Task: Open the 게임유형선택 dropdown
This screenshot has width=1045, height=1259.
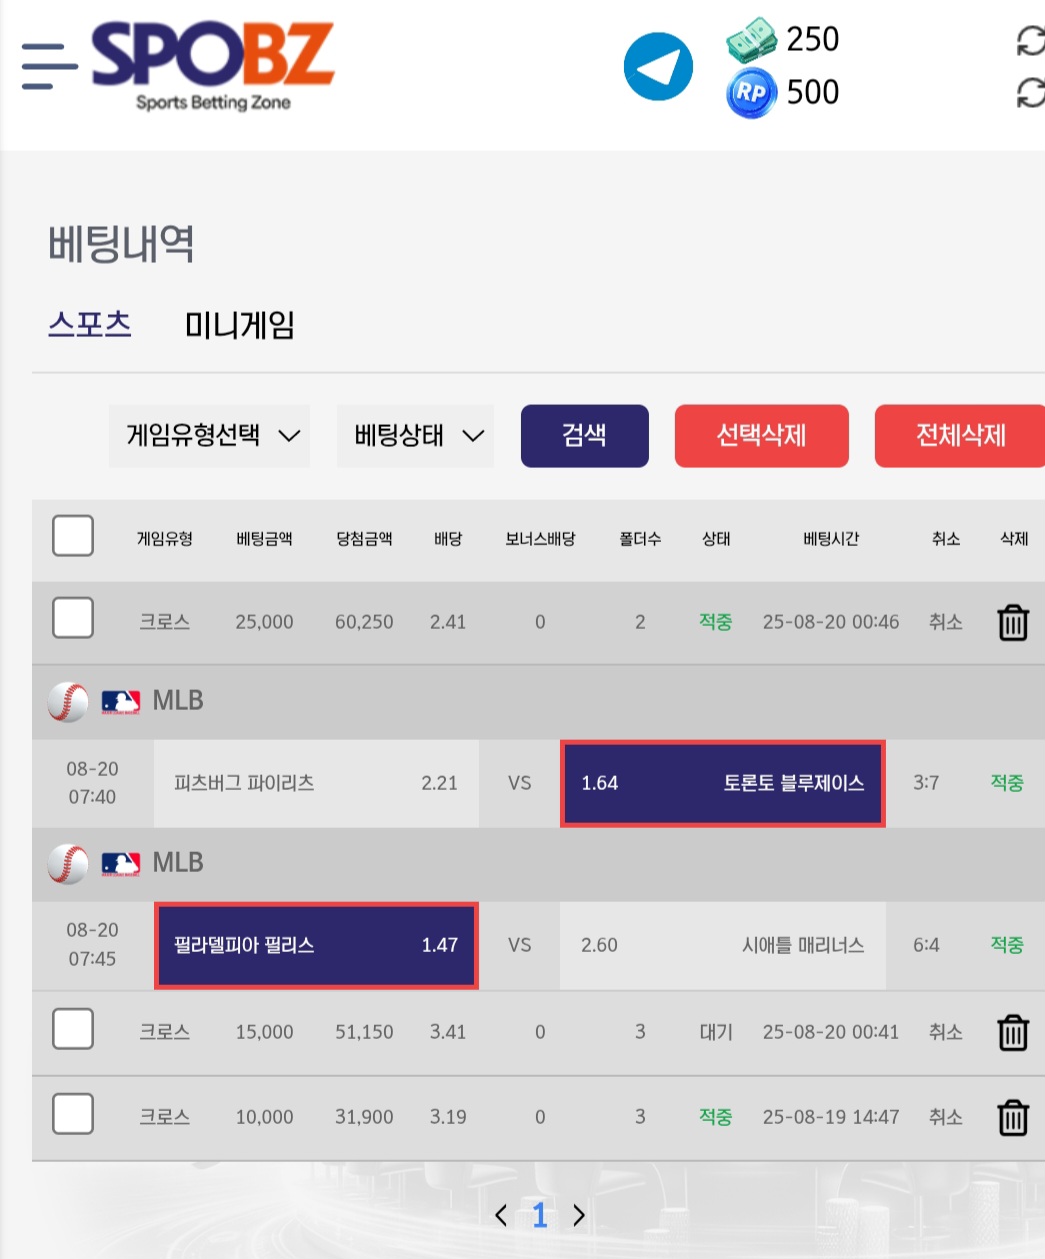Action: [x=210, y=436]
